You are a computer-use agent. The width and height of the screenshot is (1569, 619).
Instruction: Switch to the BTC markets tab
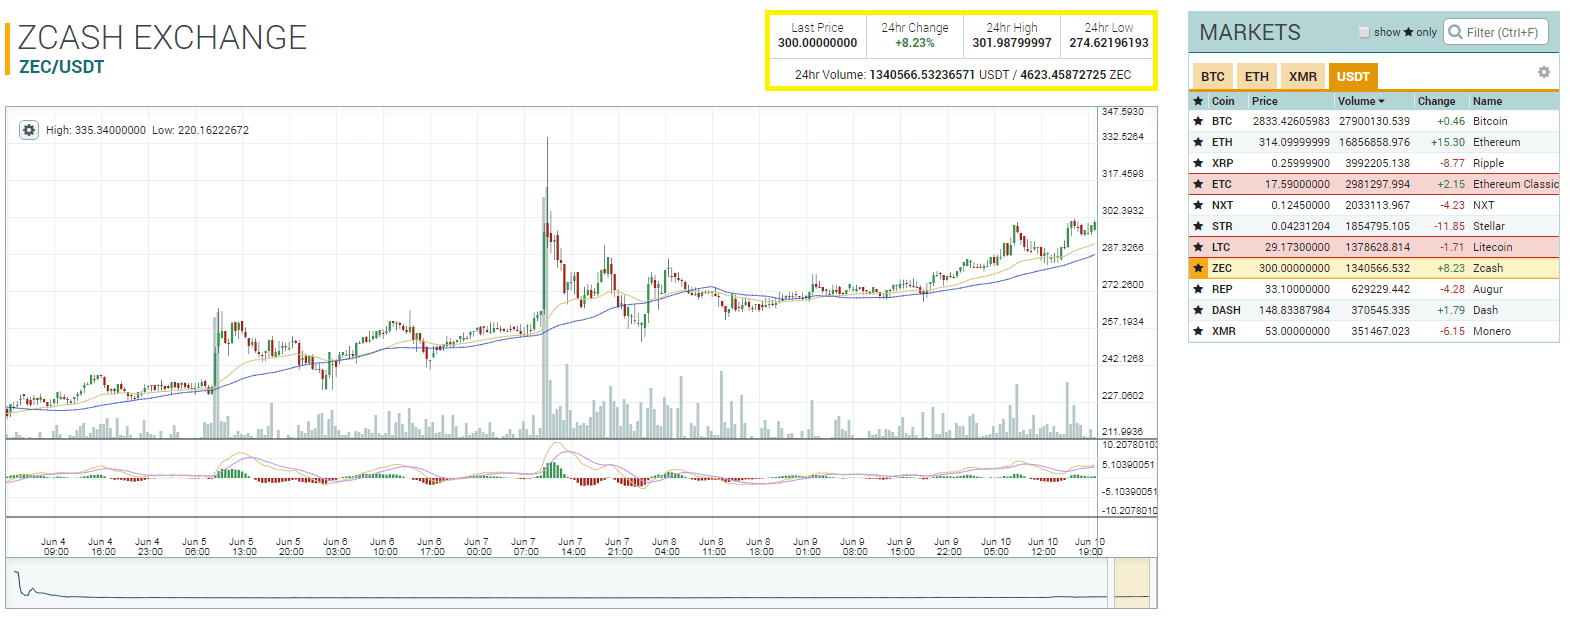[1213, 76]
